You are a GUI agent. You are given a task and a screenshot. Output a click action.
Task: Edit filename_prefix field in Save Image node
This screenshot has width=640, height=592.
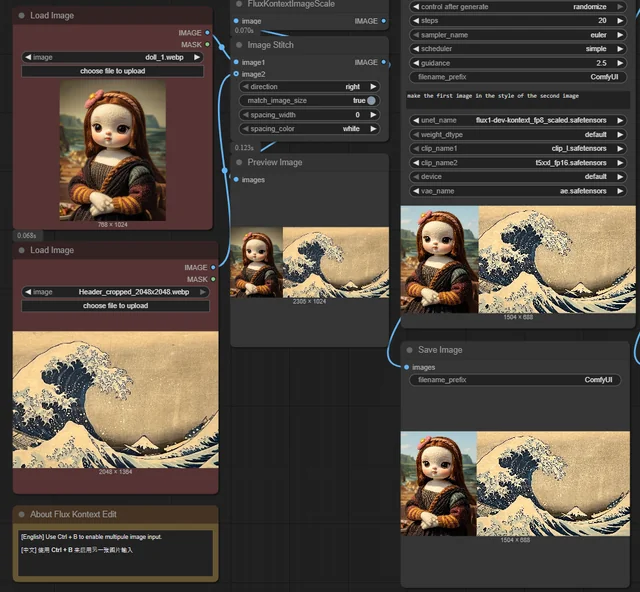pos(515,380)
